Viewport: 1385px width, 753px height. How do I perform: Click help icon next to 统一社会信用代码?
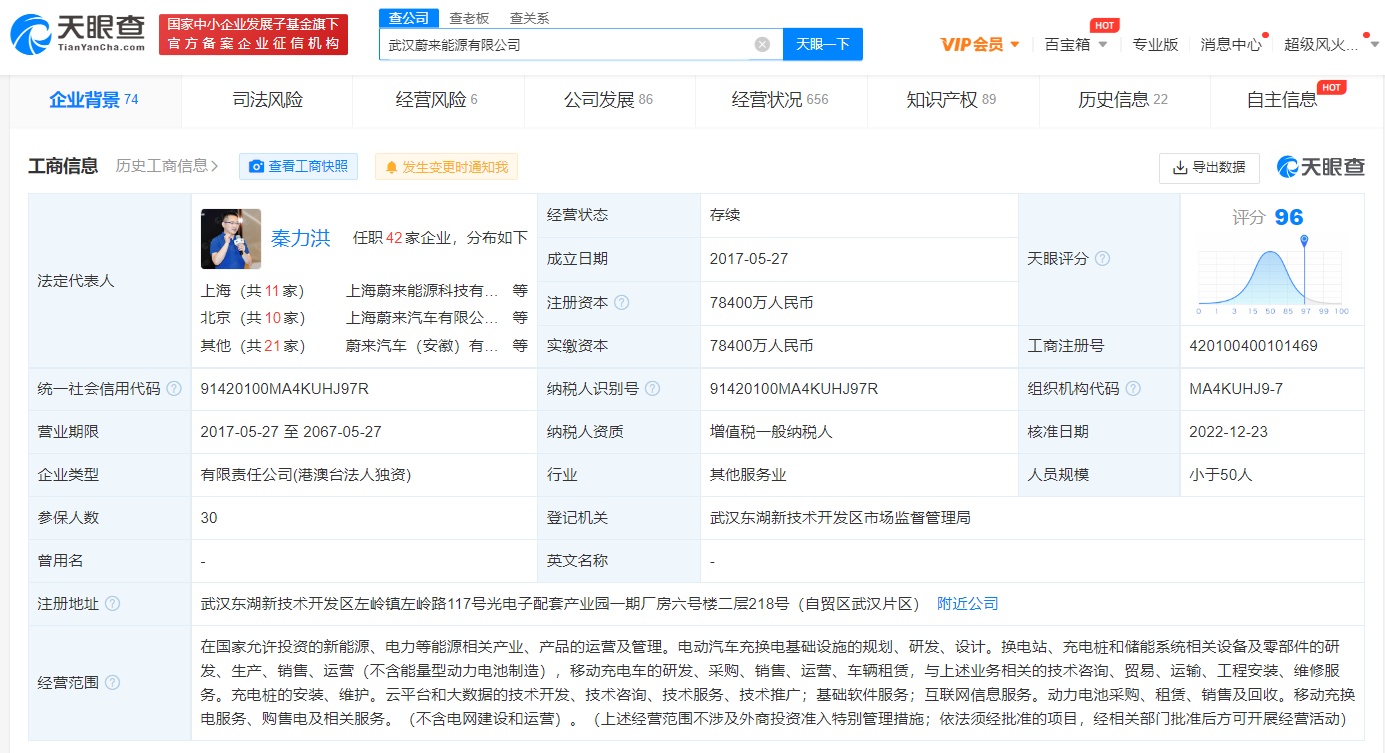pos(174,389)
